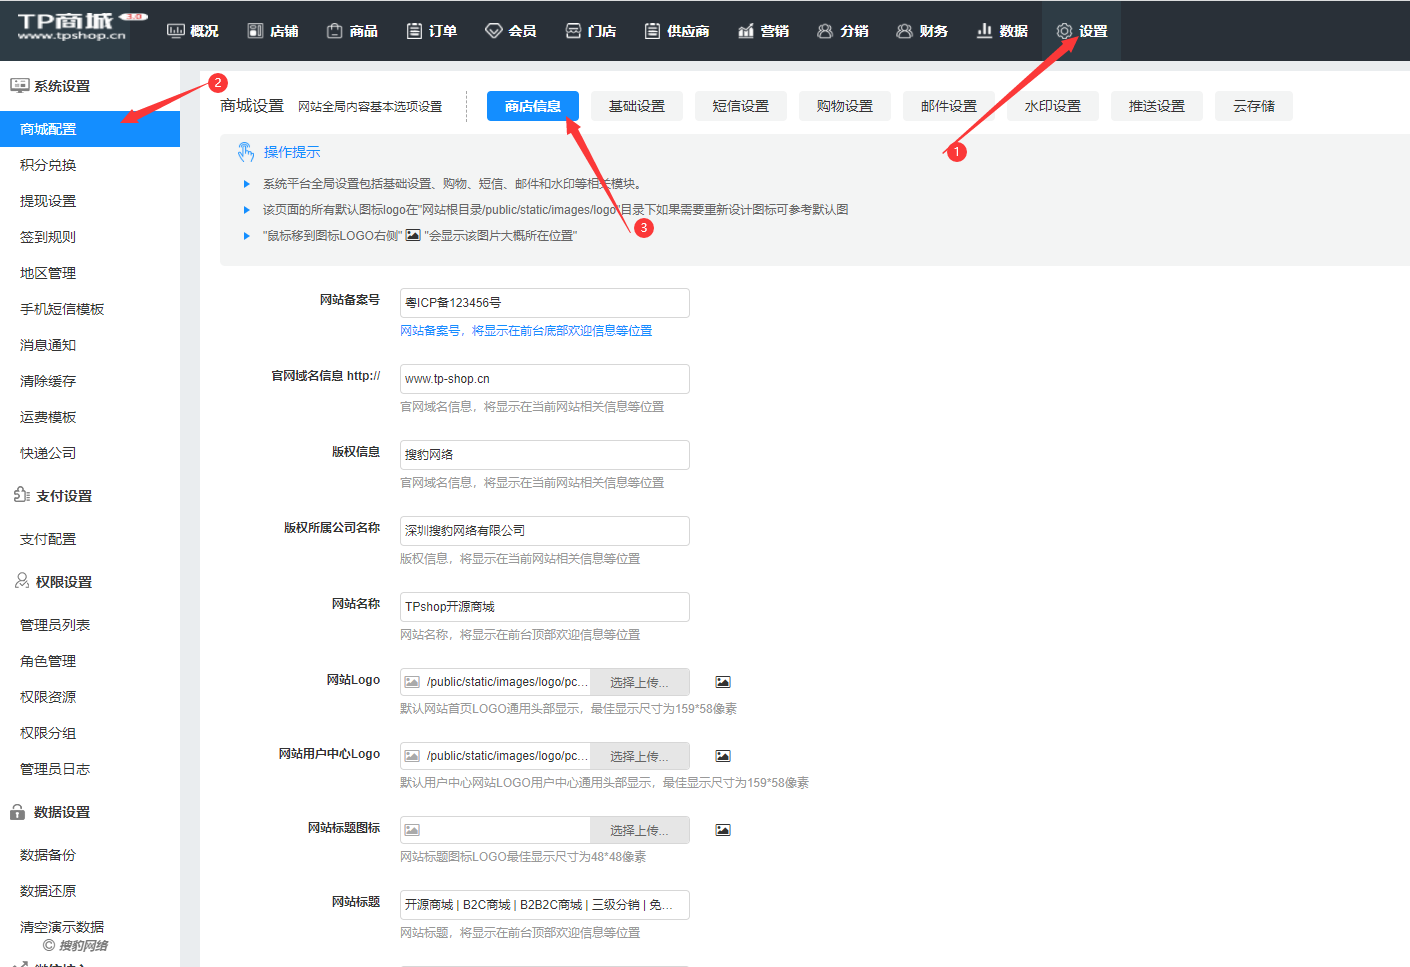Viewport: 1410px width, 967px height.
Task: Open 会员 from the top navigation
Action: (x=510, y=31)
